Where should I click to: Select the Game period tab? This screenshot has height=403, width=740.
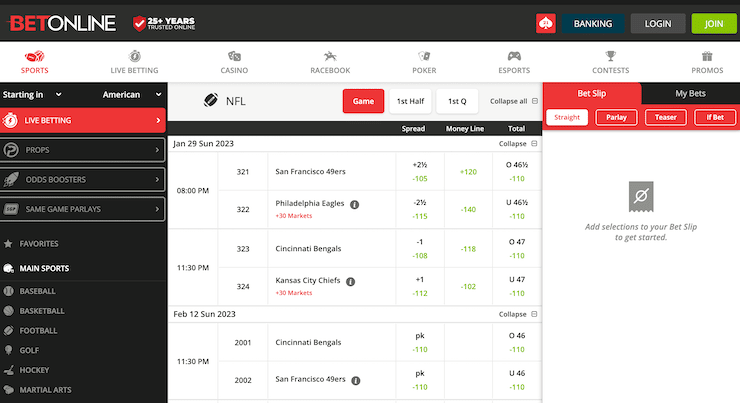[x=363, y=101]
